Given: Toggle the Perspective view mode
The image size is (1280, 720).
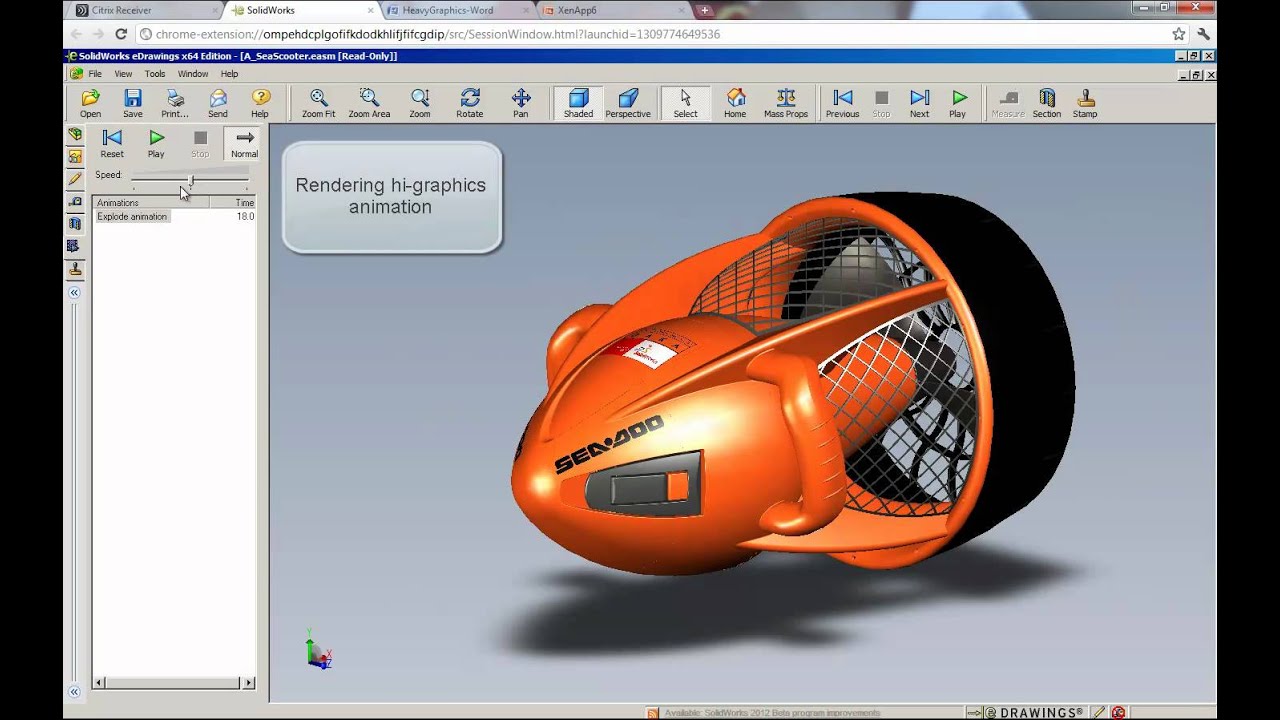Looking at the screenshot, I should click(x=628, y=103).
